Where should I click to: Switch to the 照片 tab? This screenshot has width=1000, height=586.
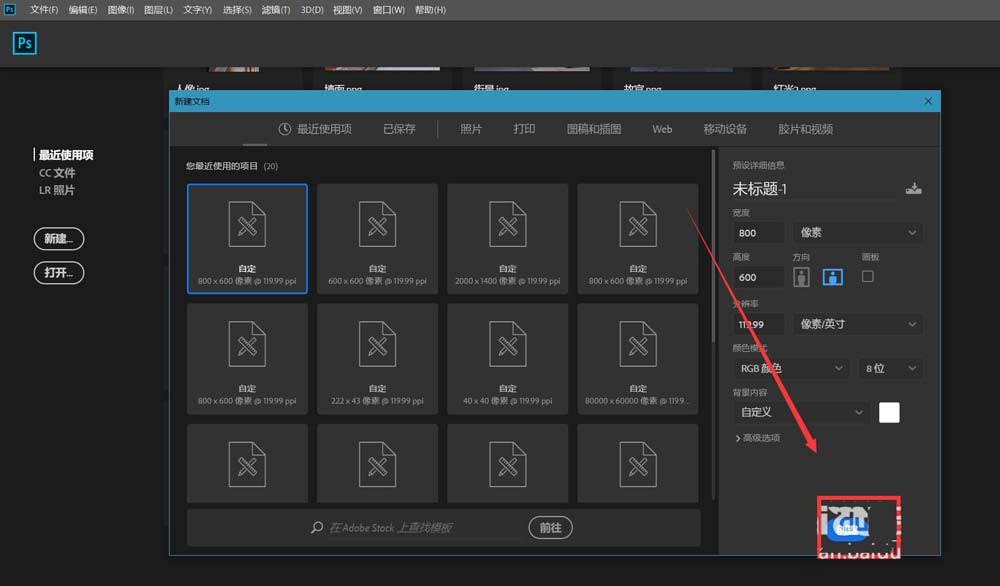tap(471, 129)
